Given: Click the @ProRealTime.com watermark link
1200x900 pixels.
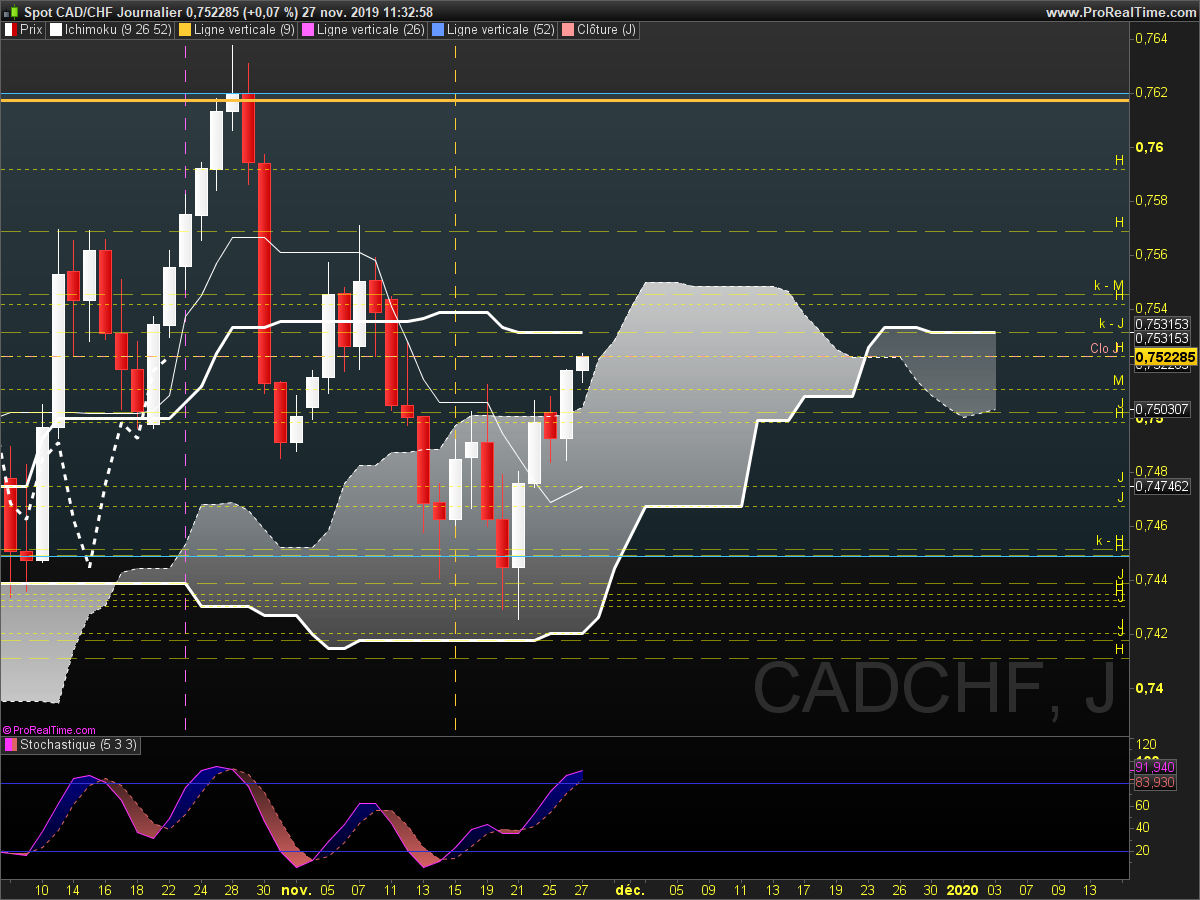Looking at the screenshot, I should point(49,730).
